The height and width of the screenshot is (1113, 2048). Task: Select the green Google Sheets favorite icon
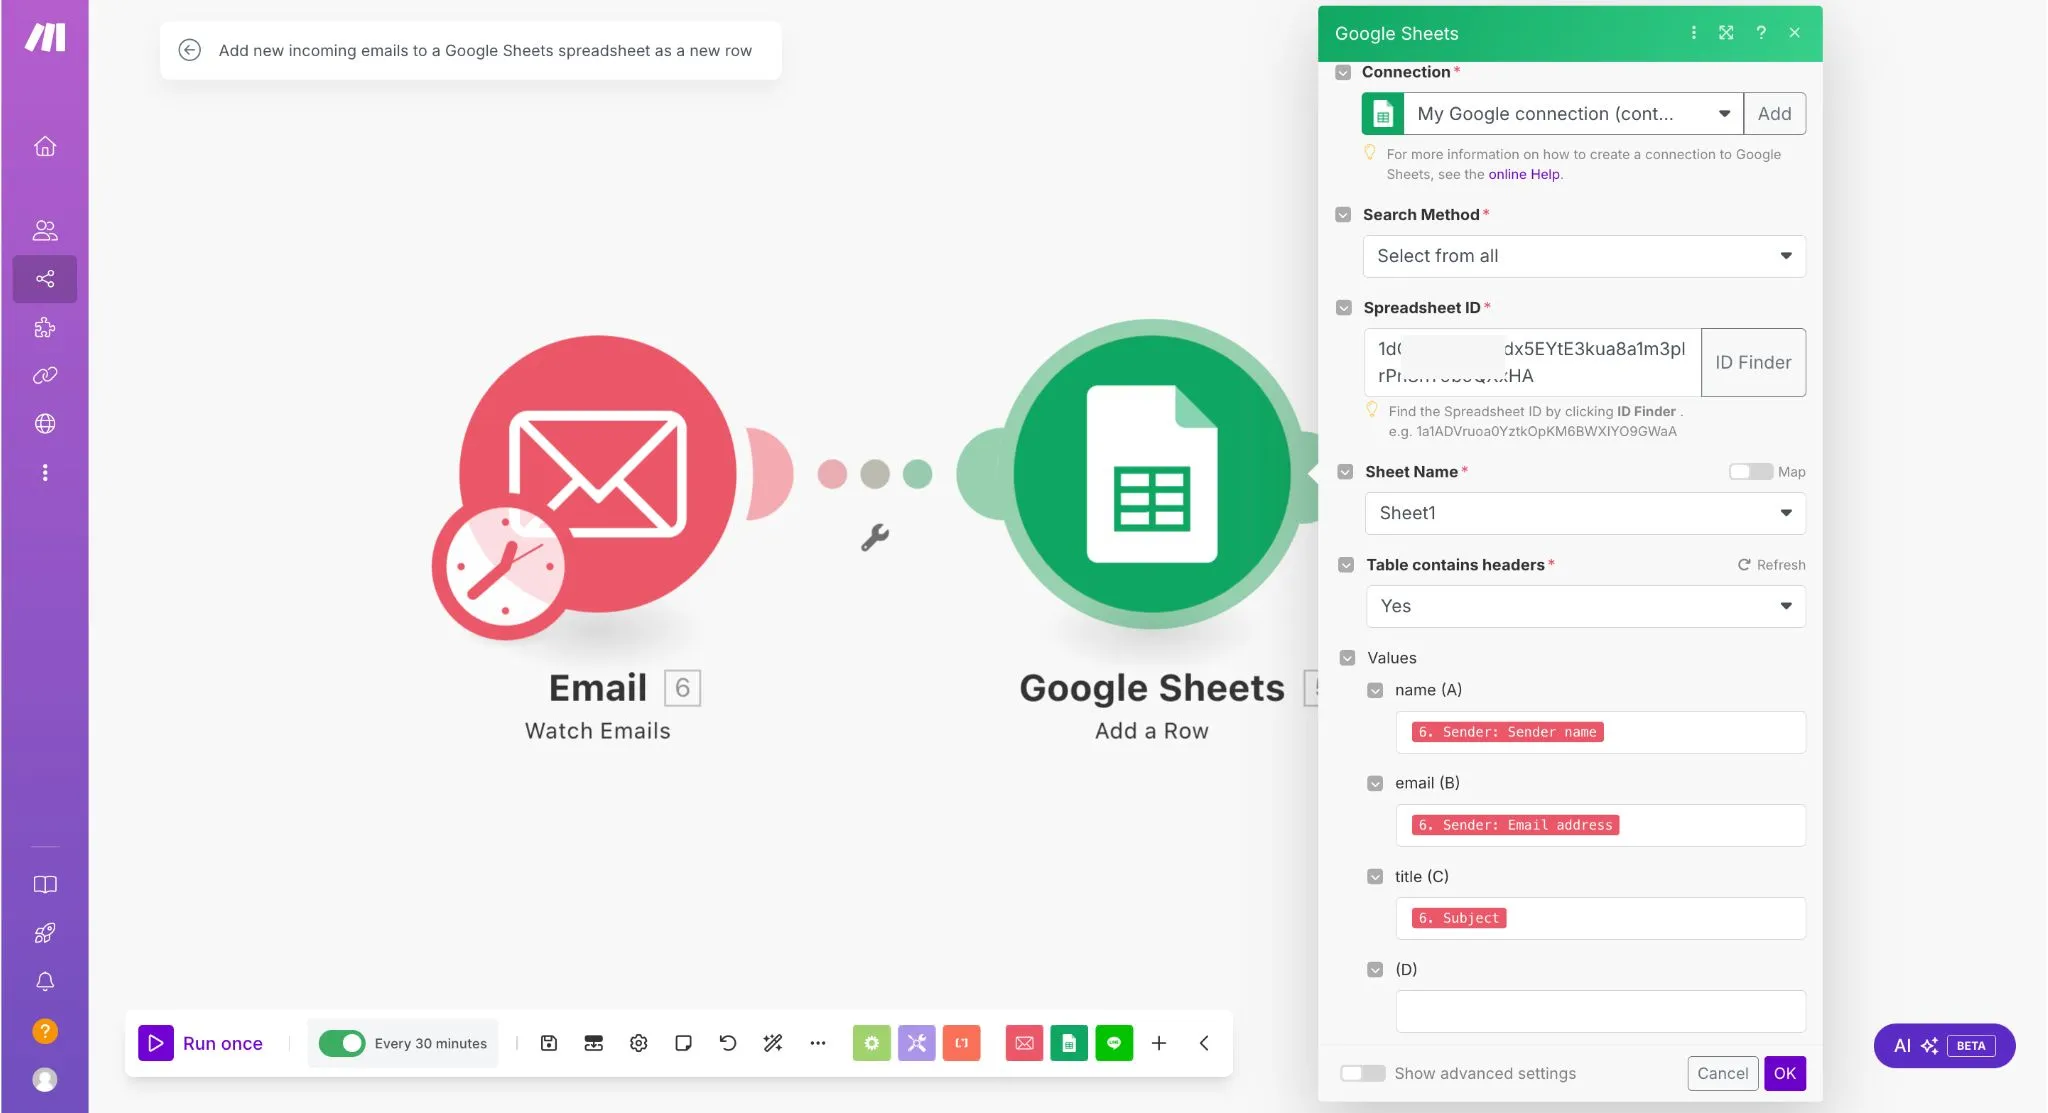[1069, 1043]
